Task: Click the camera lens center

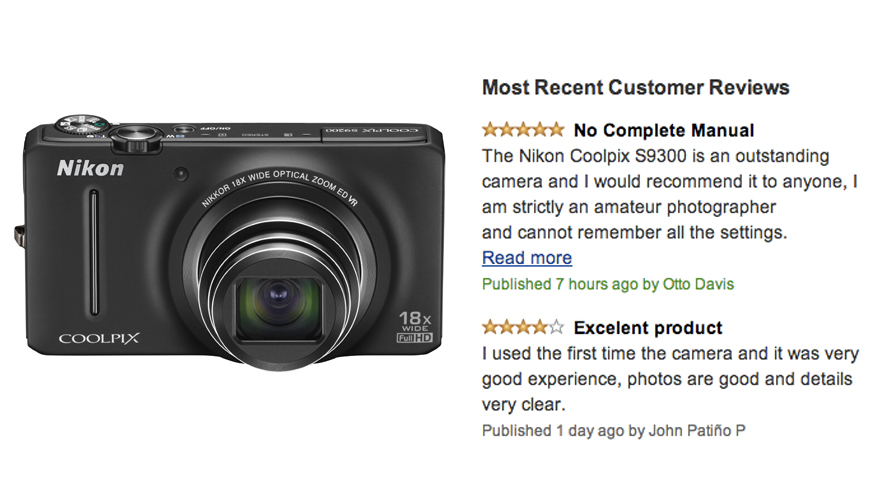Action: pyautogui.click(x=277, y=297)
